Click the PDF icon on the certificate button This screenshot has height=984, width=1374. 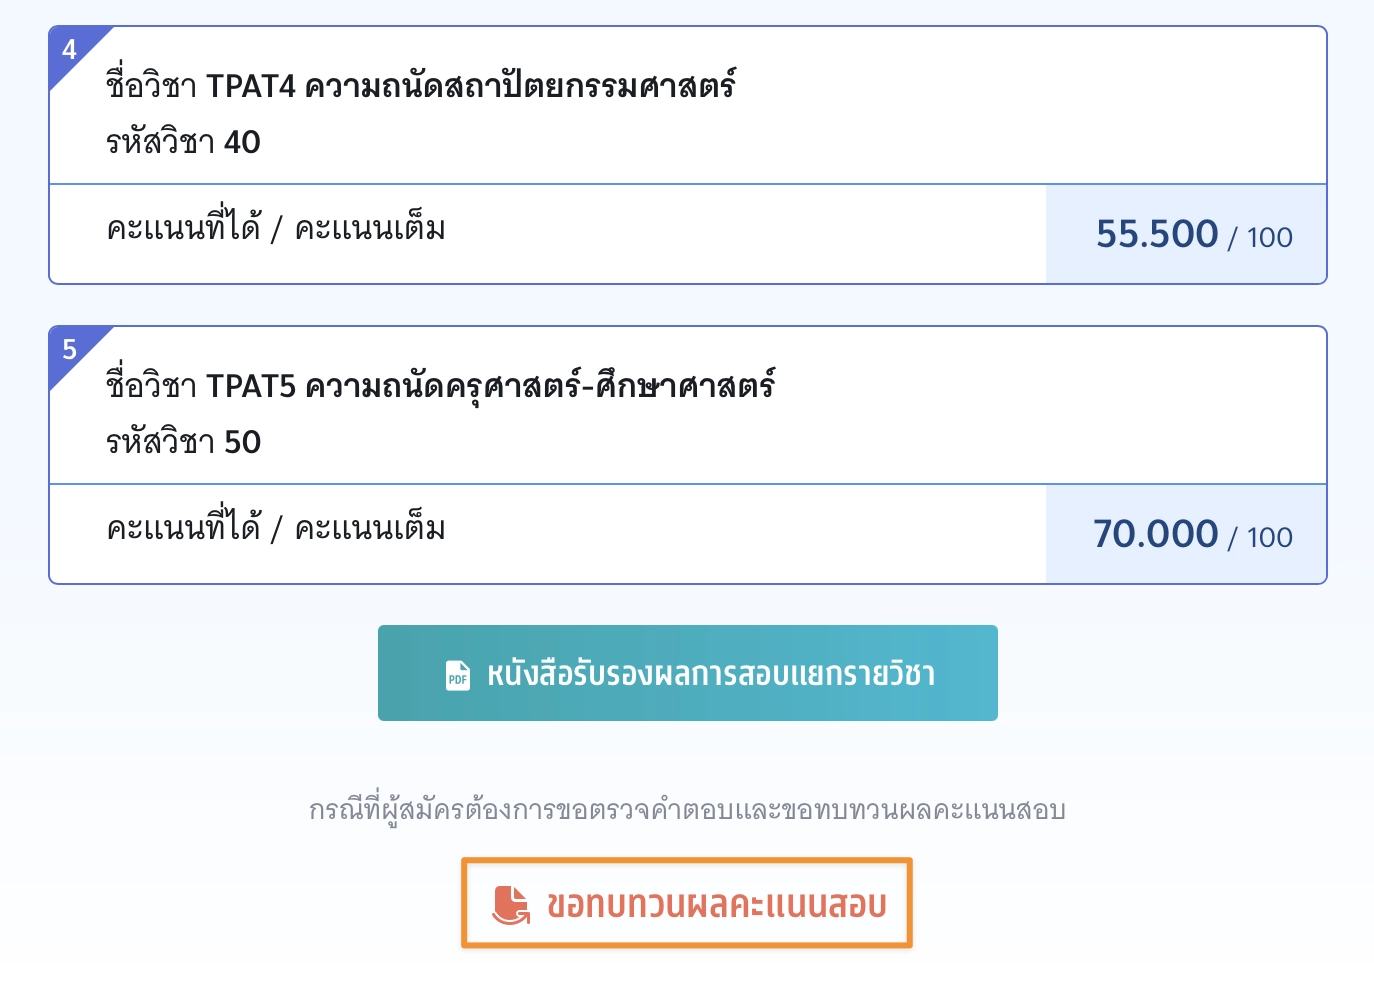click(457, 675)
